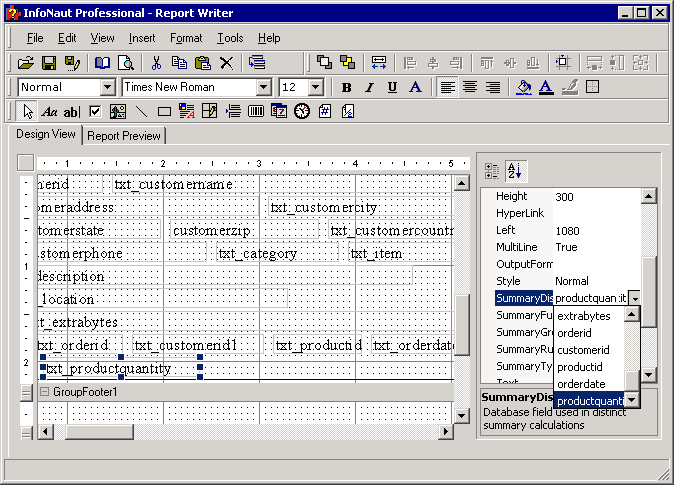Center the text alignment
Viewport: 674px width, 485px height.
point(470,87)
